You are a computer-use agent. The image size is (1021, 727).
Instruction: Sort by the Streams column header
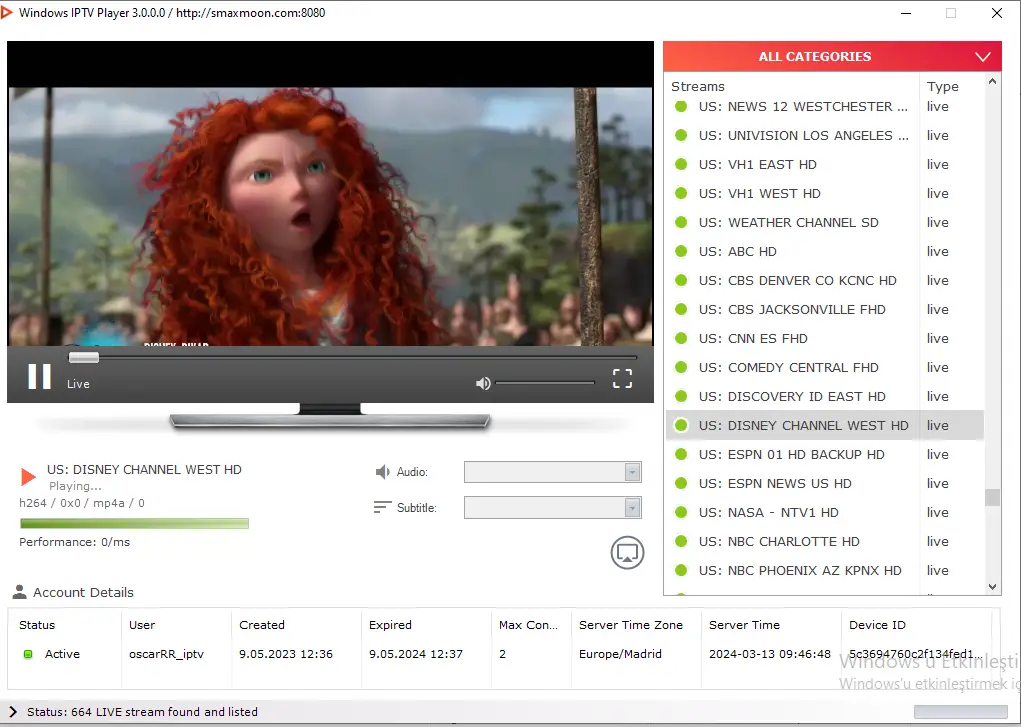(x=698, y=86)
